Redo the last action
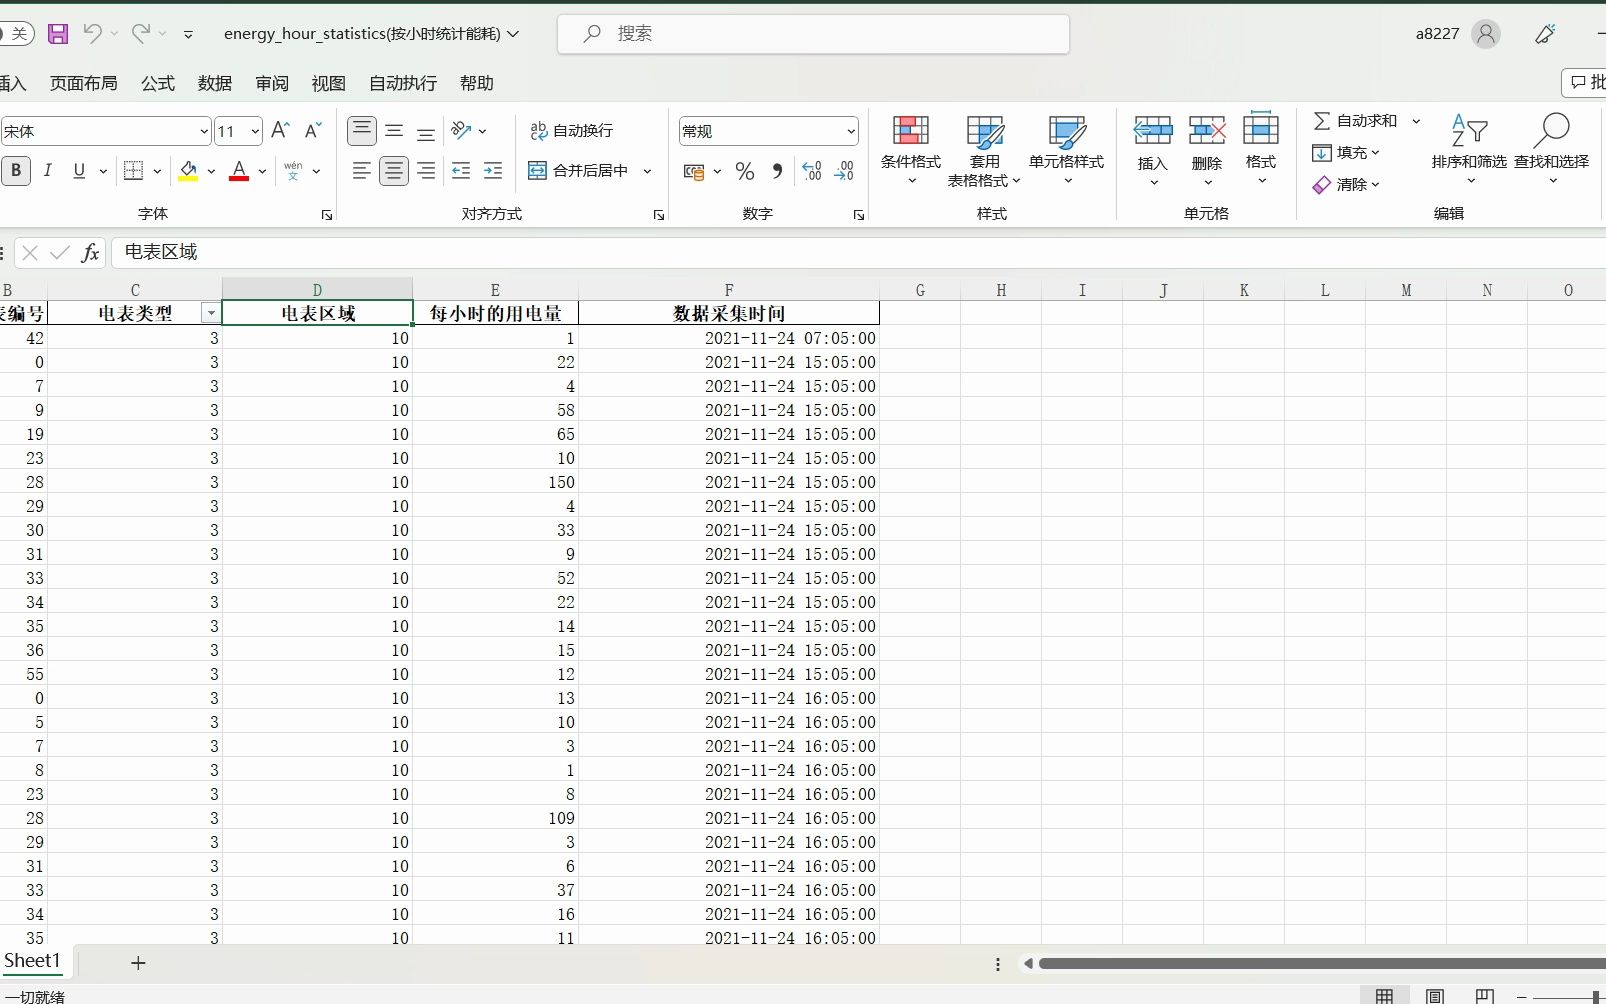The height and width of the screenshot is (1004, 1606). [141, 33]
